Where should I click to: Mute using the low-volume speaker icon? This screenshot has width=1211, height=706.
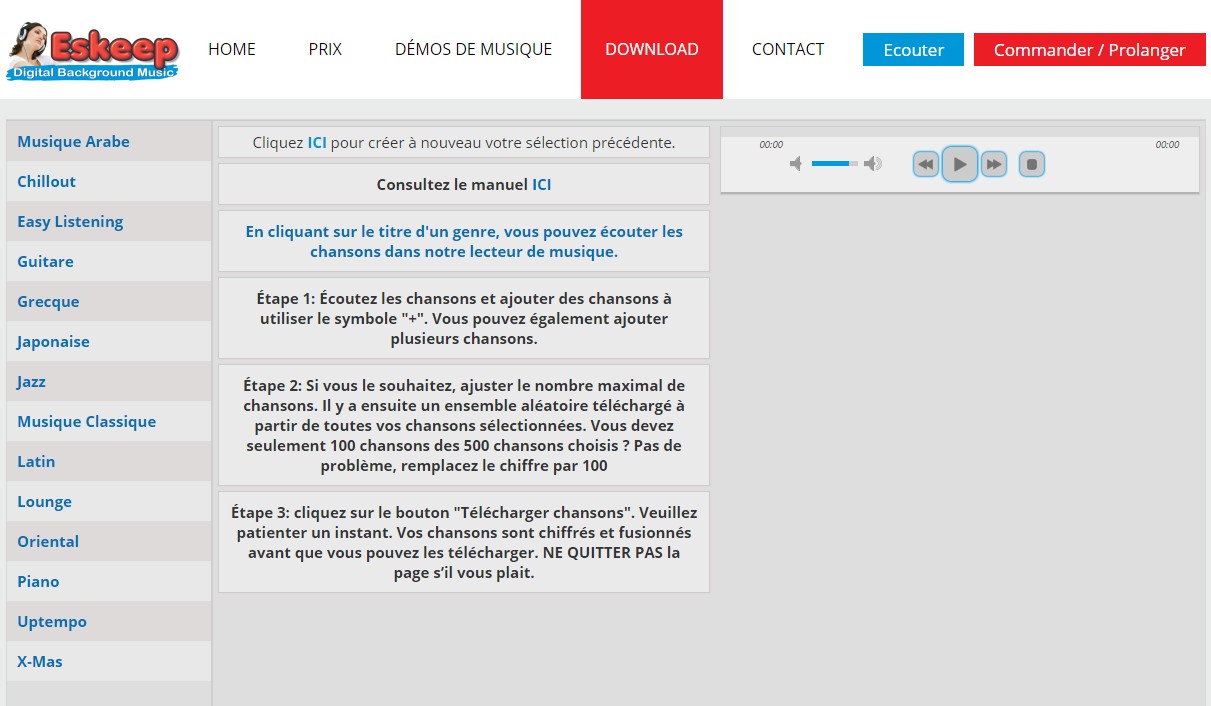coord(796,164)
